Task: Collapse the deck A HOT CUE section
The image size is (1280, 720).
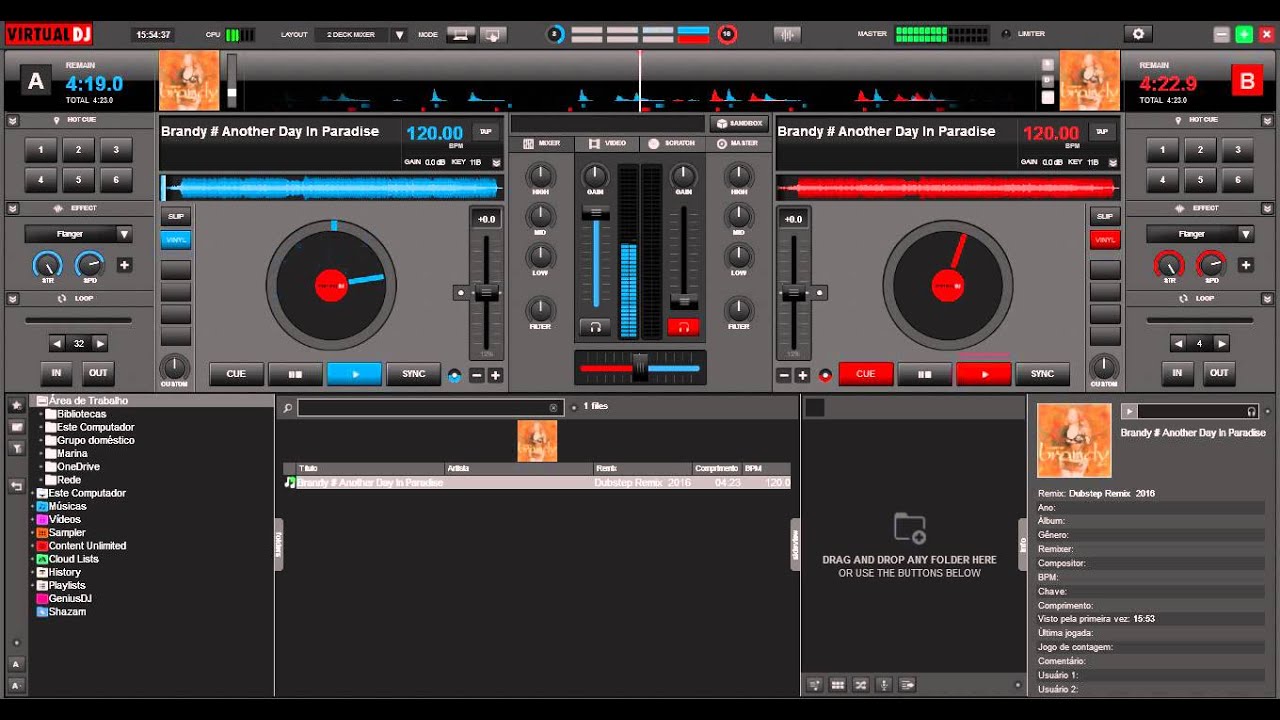Action: click(x=12, y=120)
